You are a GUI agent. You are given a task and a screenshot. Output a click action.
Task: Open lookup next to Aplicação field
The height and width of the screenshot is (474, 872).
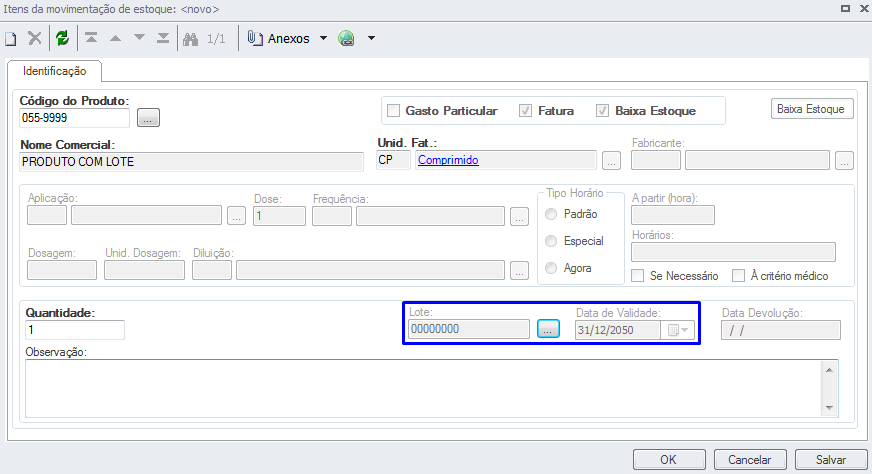point(236,216)
